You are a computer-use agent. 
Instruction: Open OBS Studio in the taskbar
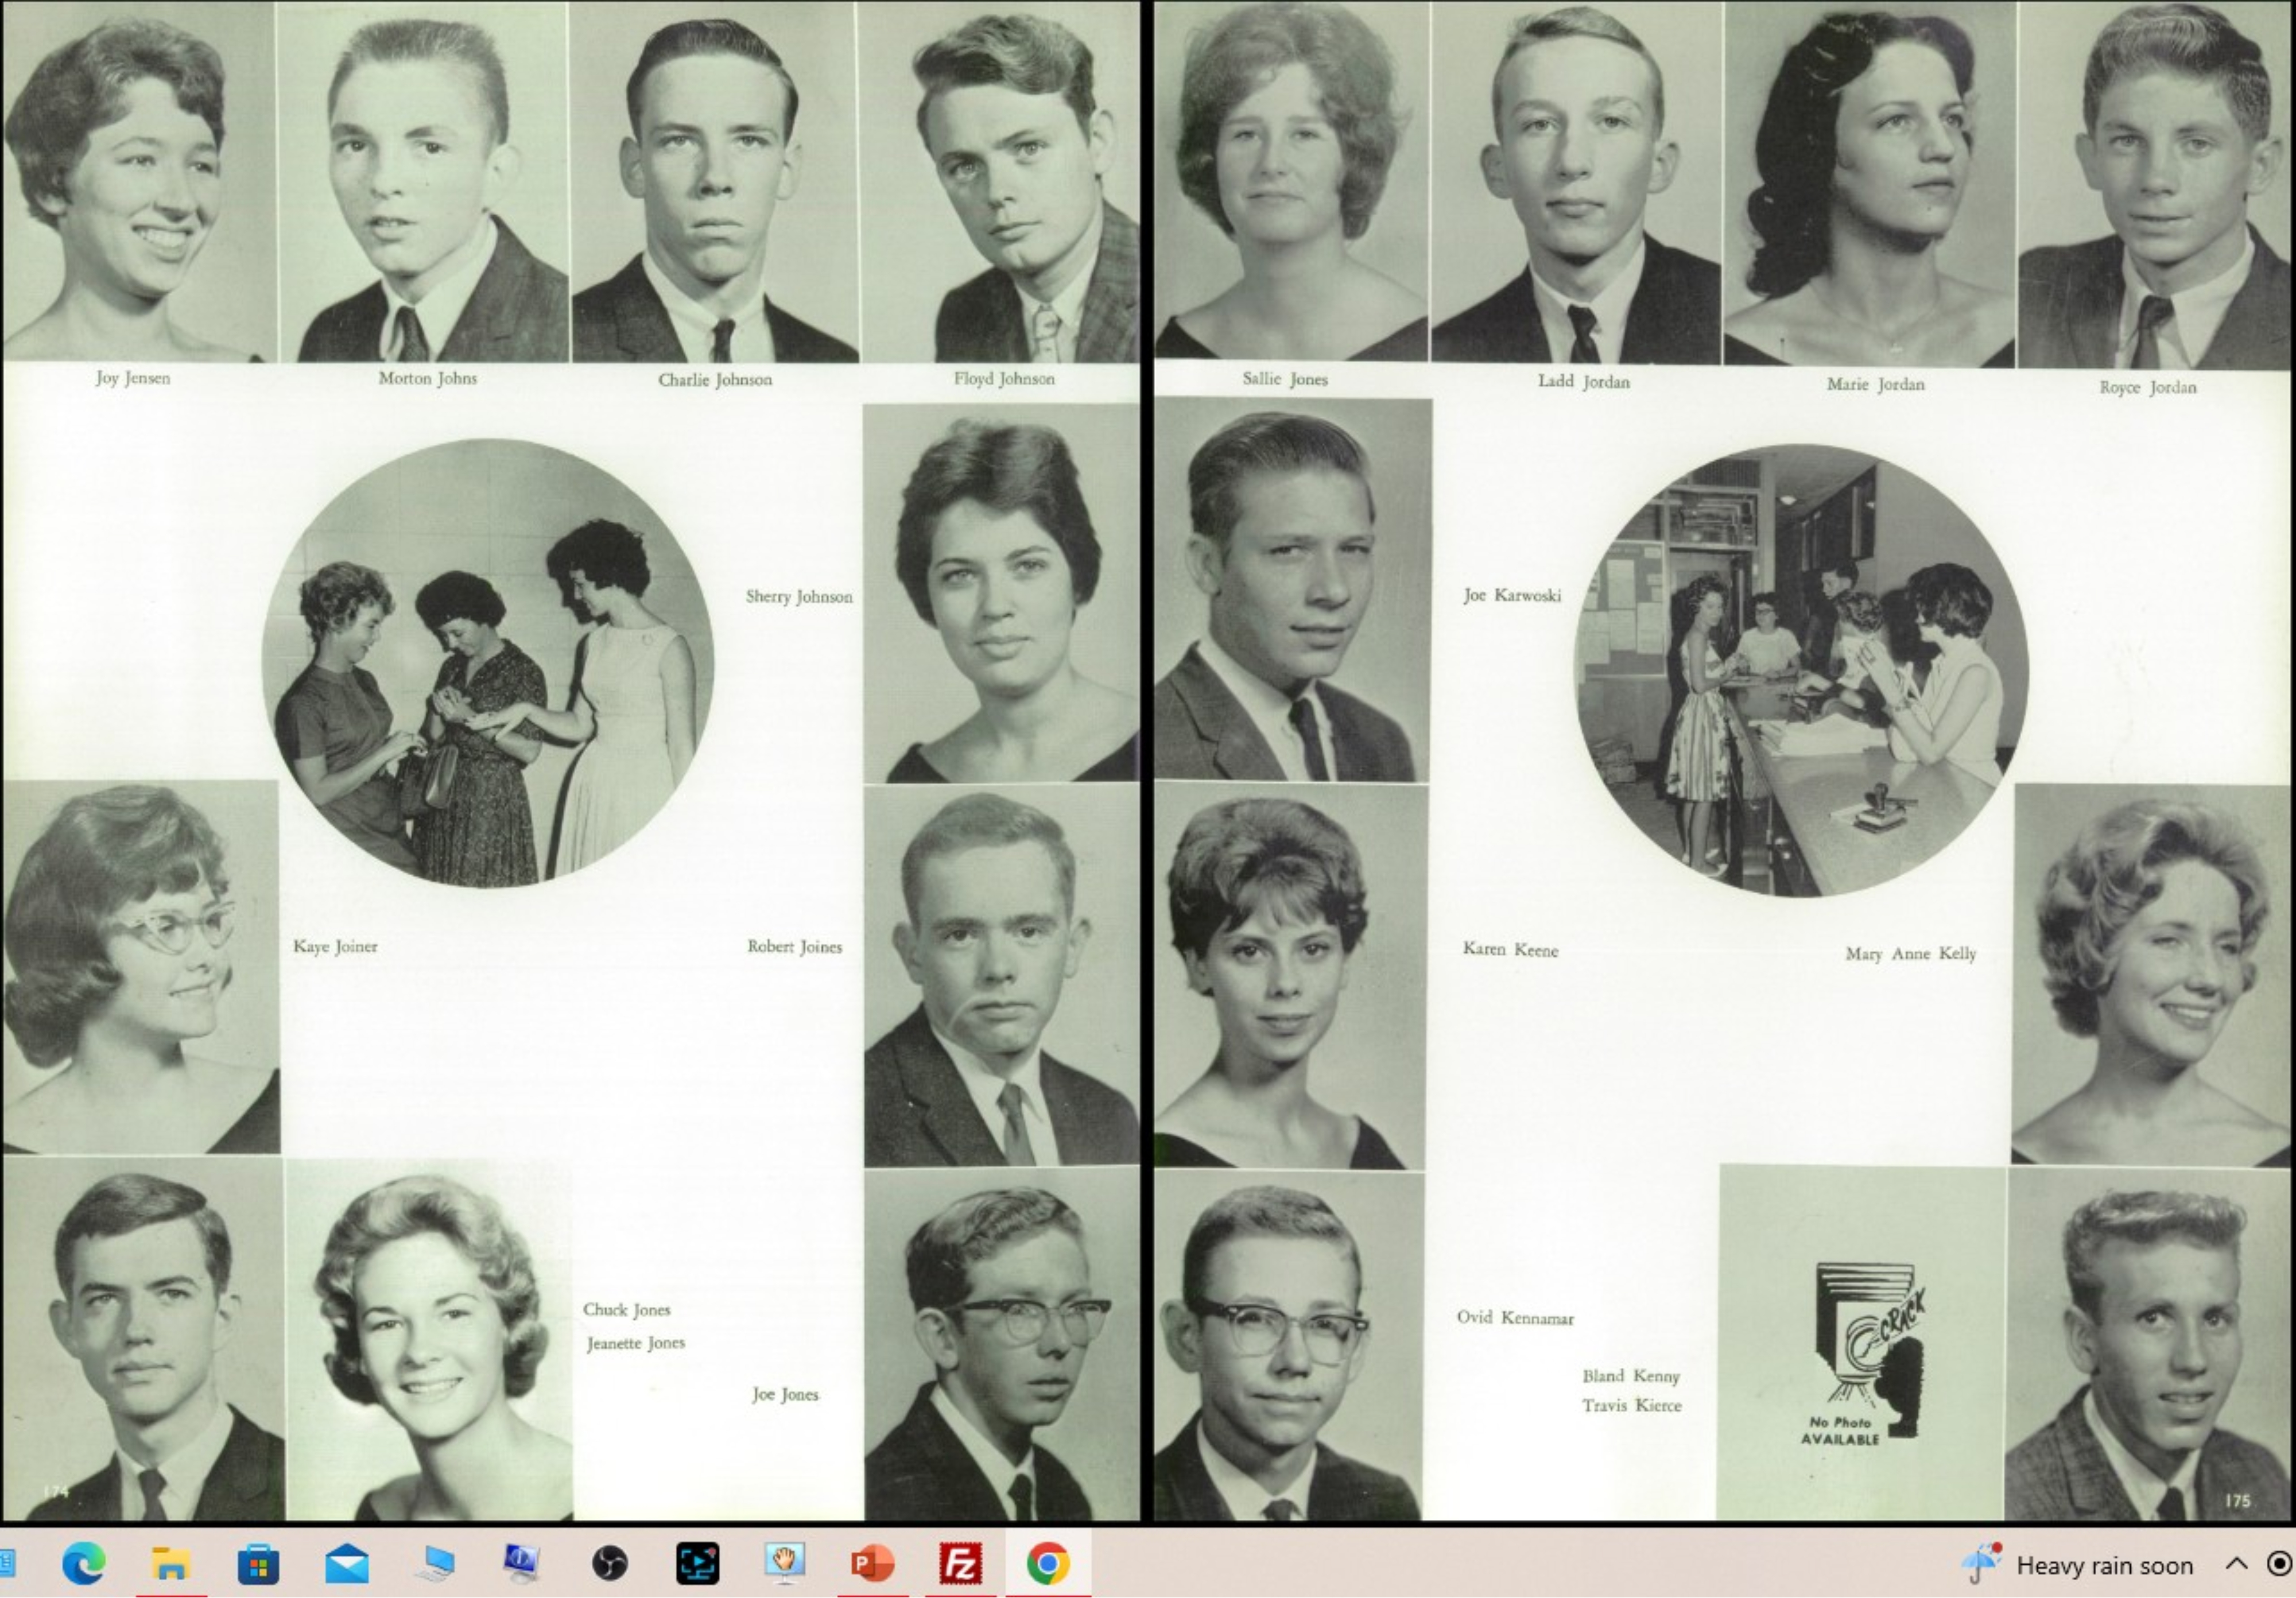click(609, 1563)
